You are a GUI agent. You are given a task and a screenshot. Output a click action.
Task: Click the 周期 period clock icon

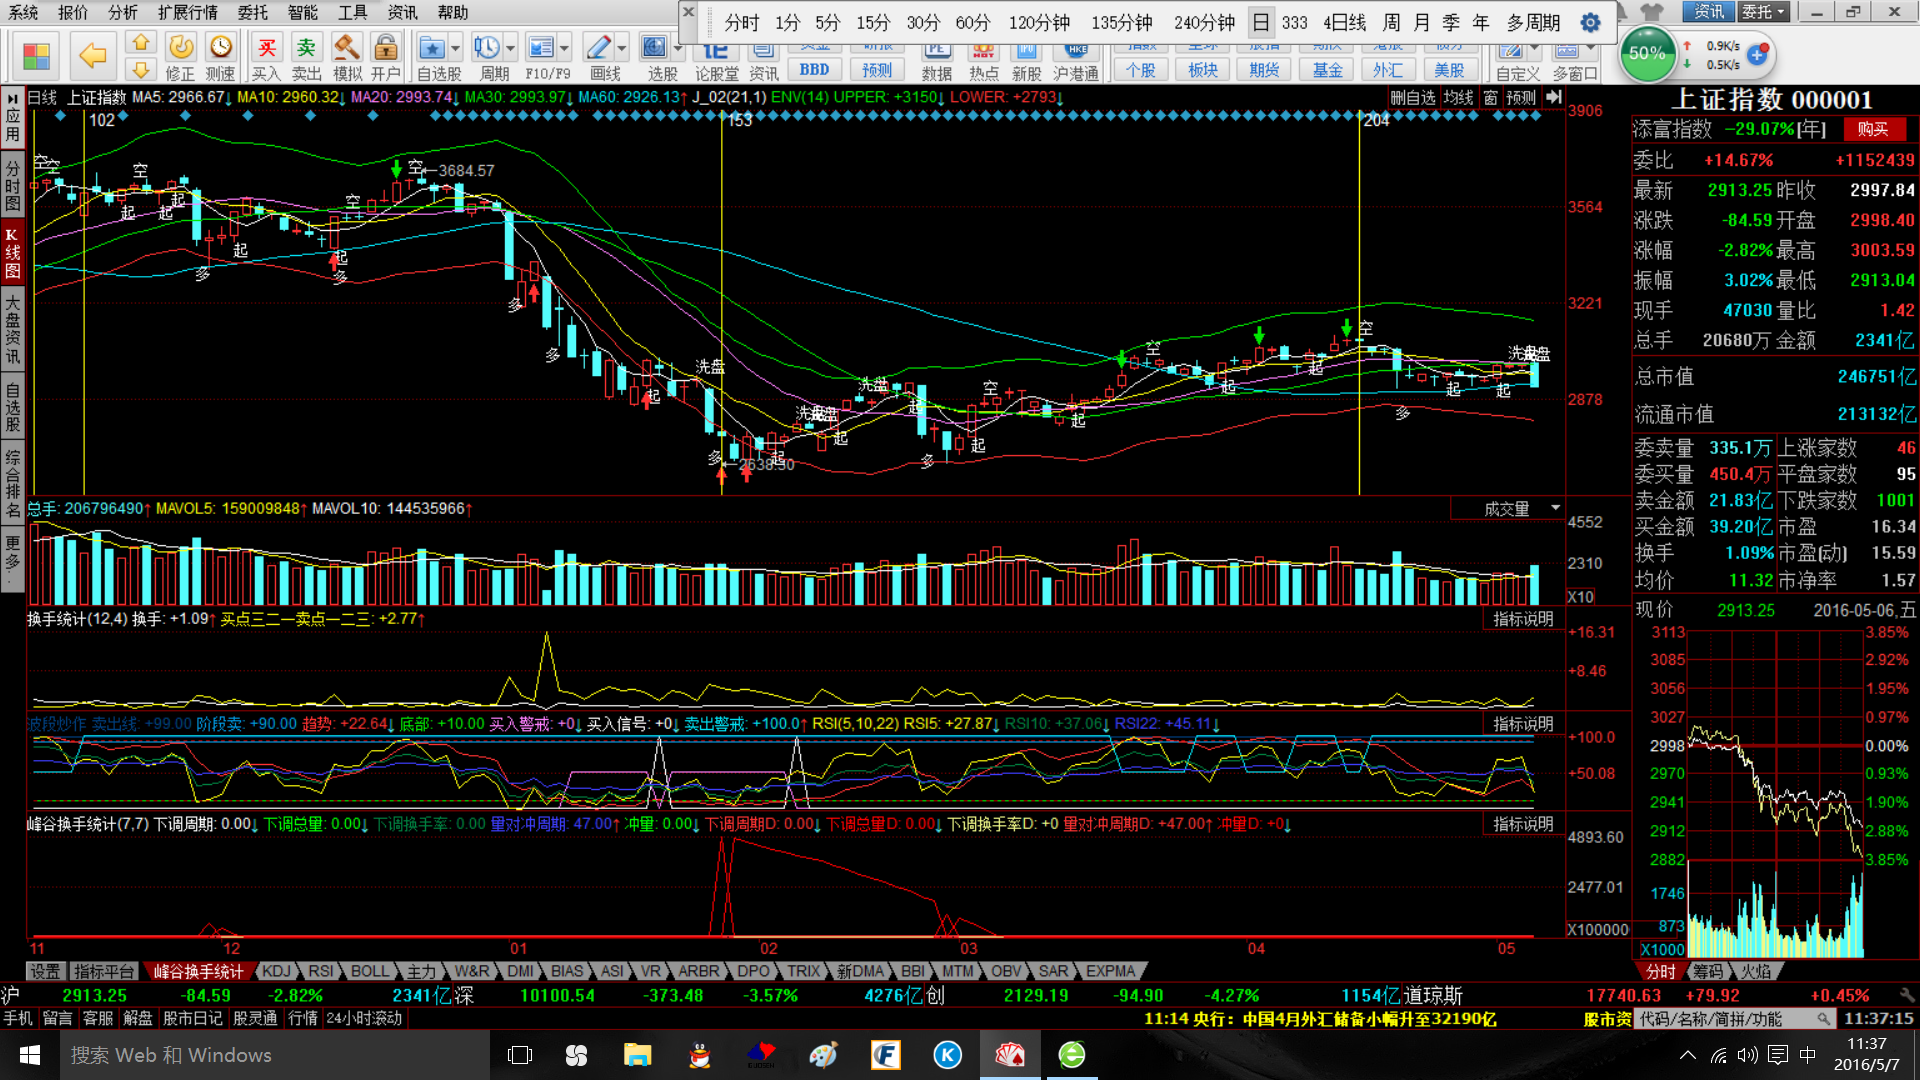pos(487,47)
